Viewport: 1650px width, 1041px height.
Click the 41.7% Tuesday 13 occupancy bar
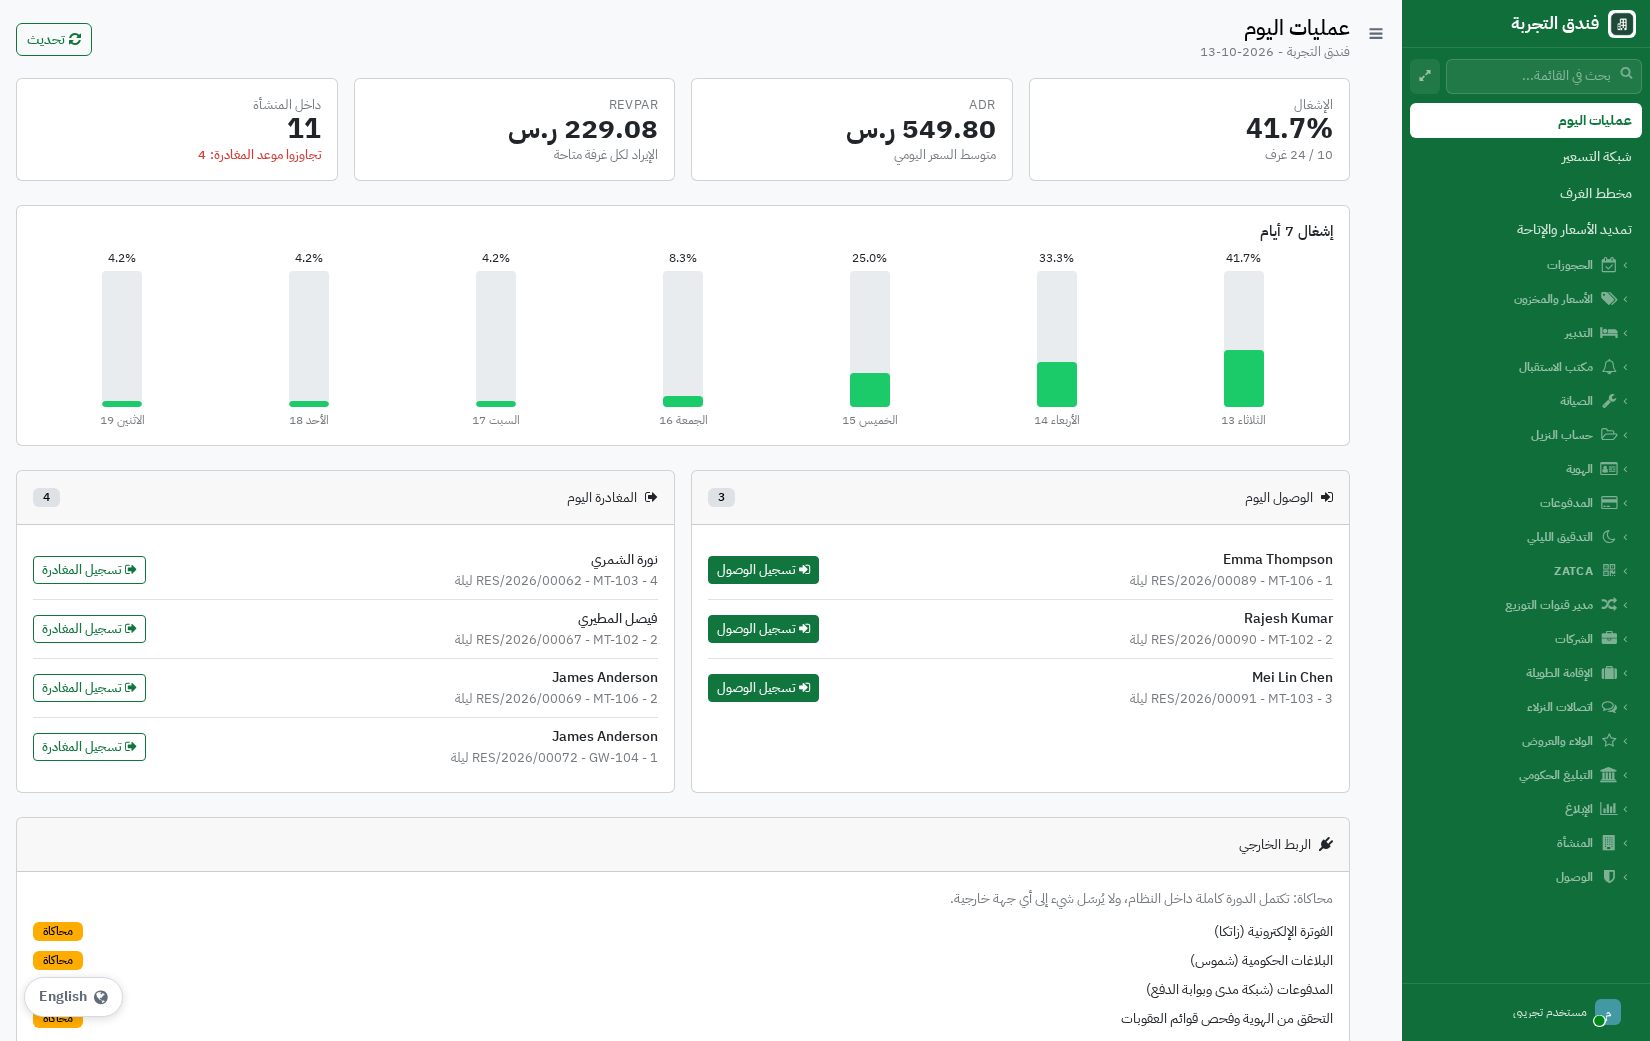[x=1243, y=339]
